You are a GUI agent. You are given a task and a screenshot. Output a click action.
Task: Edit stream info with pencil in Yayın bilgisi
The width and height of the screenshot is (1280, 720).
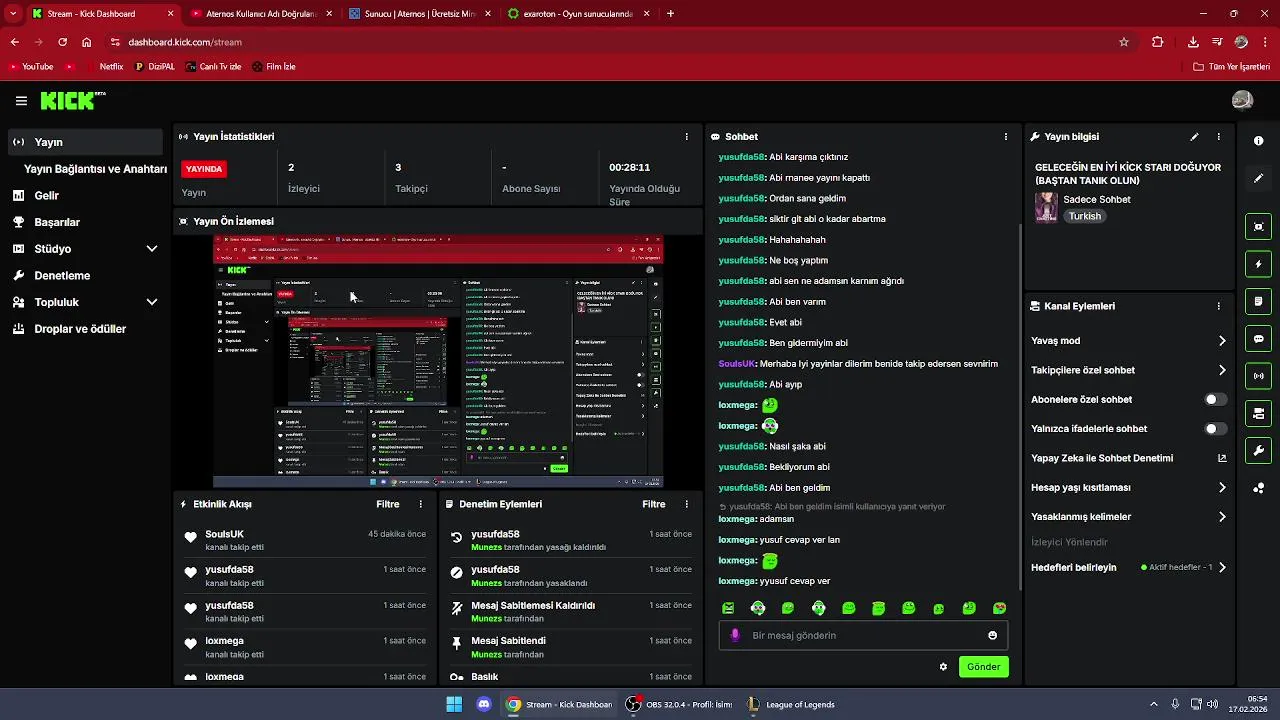(x=1194, y=136)
